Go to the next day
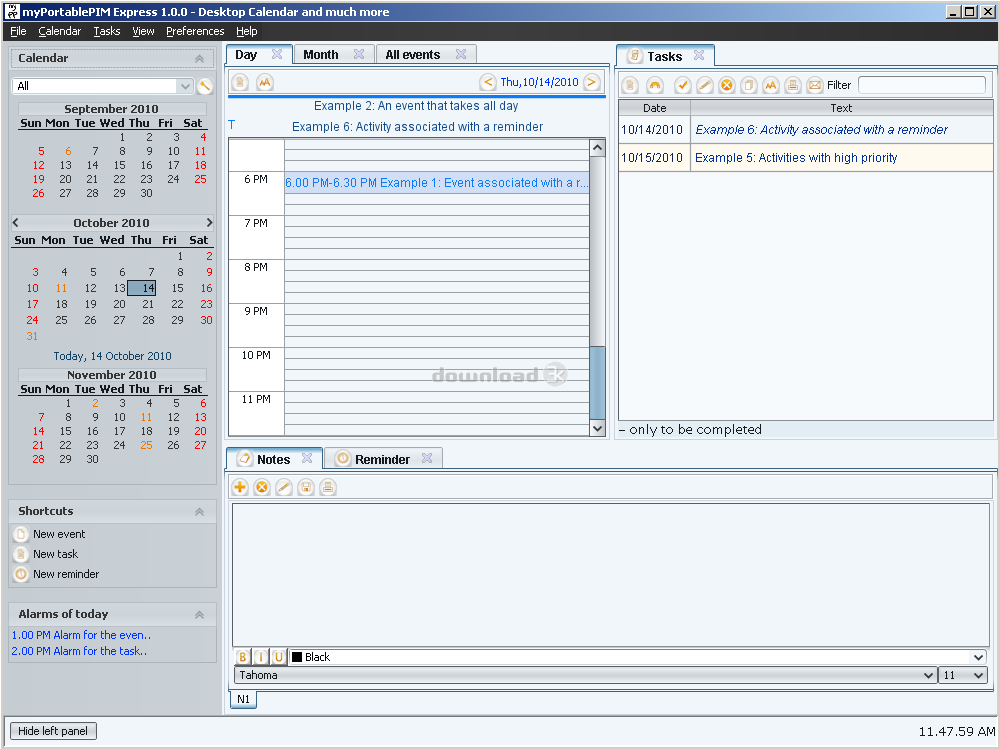Screen dimensions: 1000x749 tap(592, 82)
